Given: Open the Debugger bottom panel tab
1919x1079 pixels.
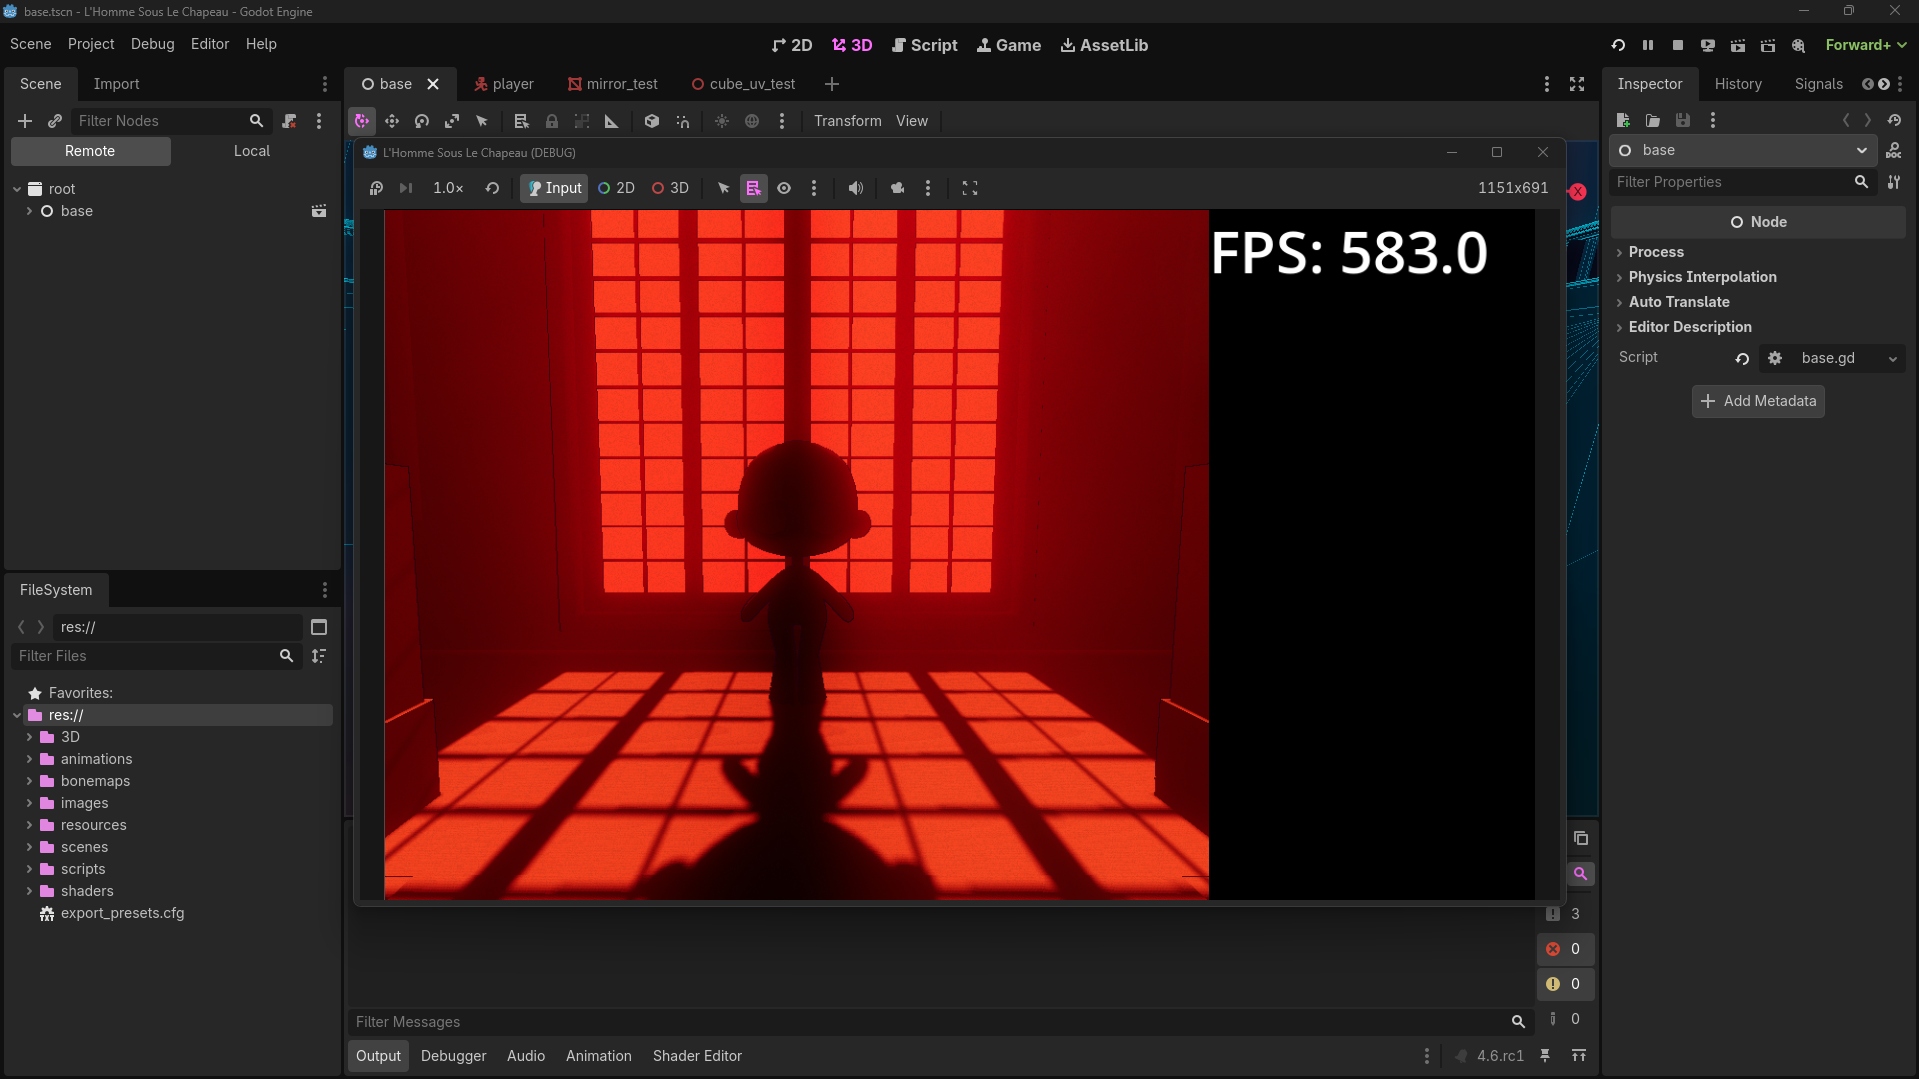Looking at the screenshot, I should click(x=453, y=1056).
